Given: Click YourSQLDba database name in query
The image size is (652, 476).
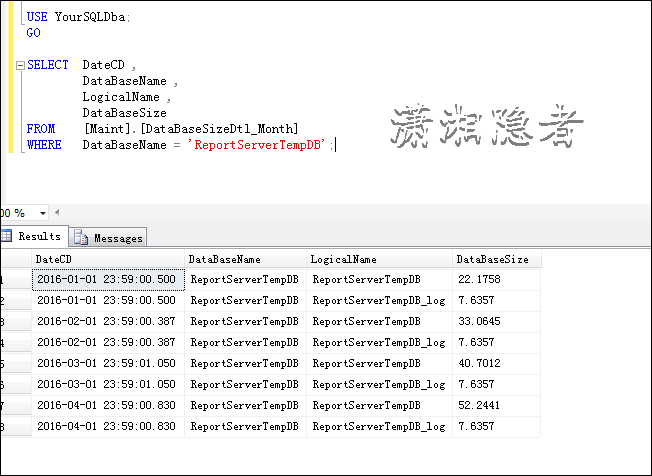Looking at the screenshot, I should (90, 17).
